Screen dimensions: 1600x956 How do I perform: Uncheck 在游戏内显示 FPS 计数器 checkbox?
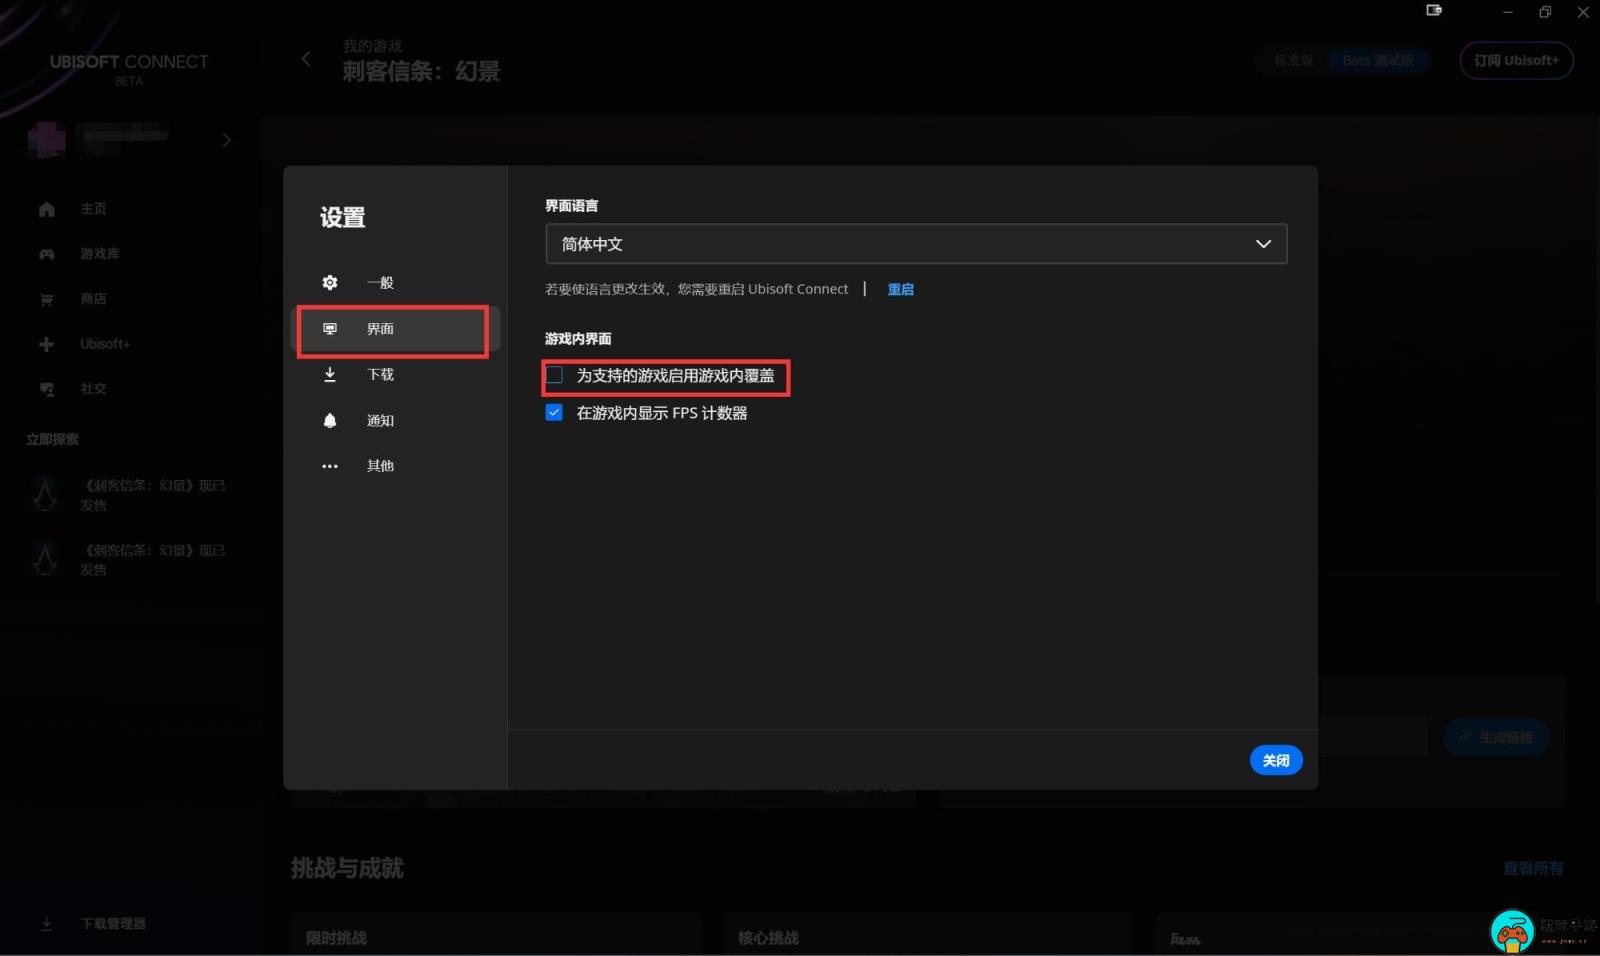(x=555, y=413)
